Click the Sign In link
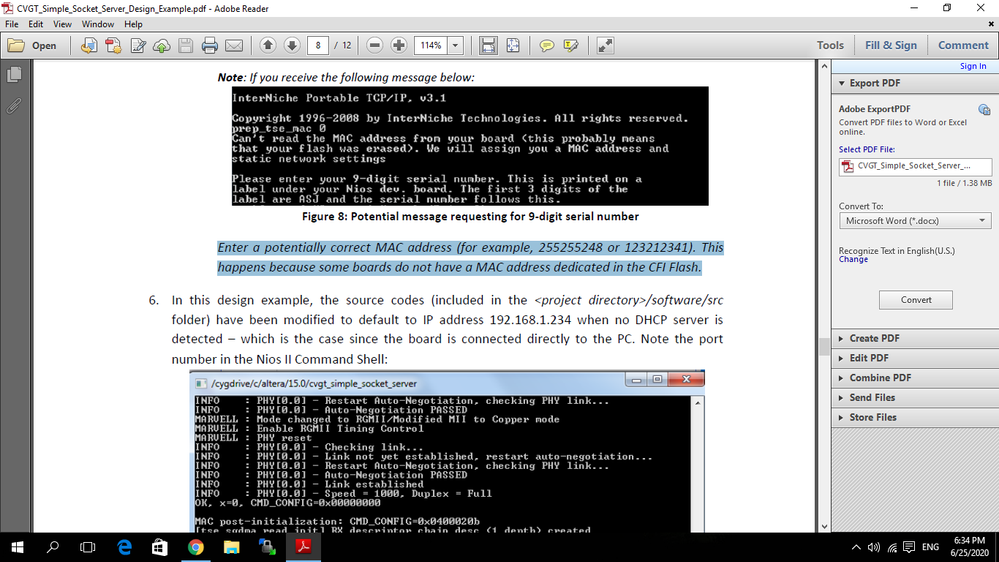This screenshot has height=562, width=999. [973, 66]
